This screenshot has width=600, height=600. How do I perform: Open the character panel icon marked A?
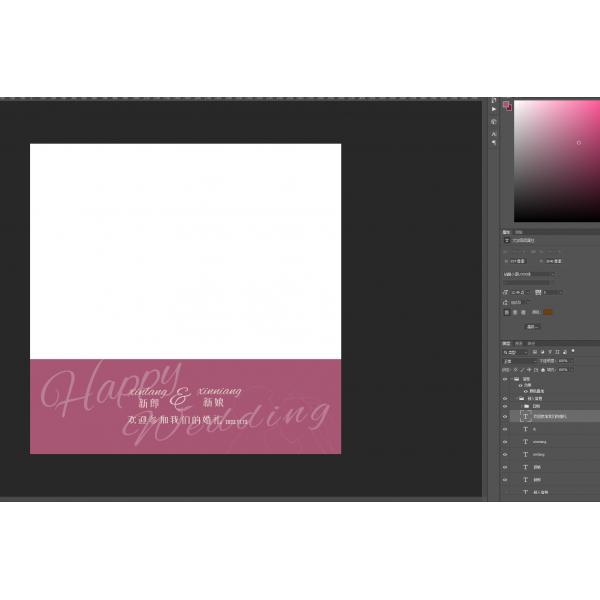494,133
